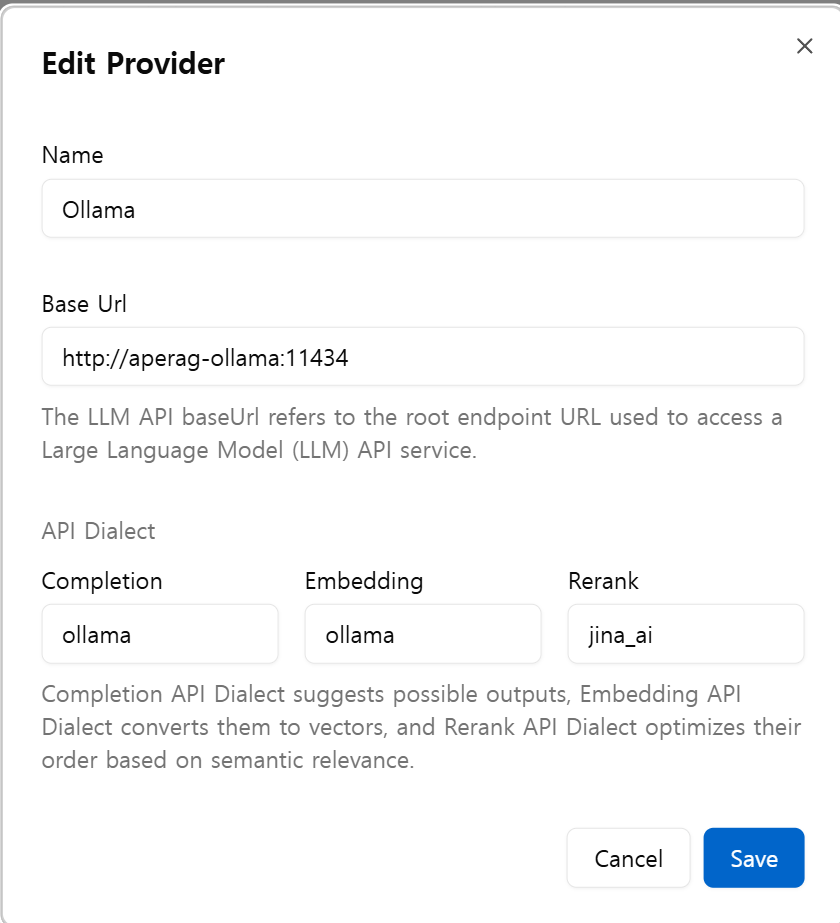Click the Completion label
Screen dimensions: 840x923
point(102,581)
